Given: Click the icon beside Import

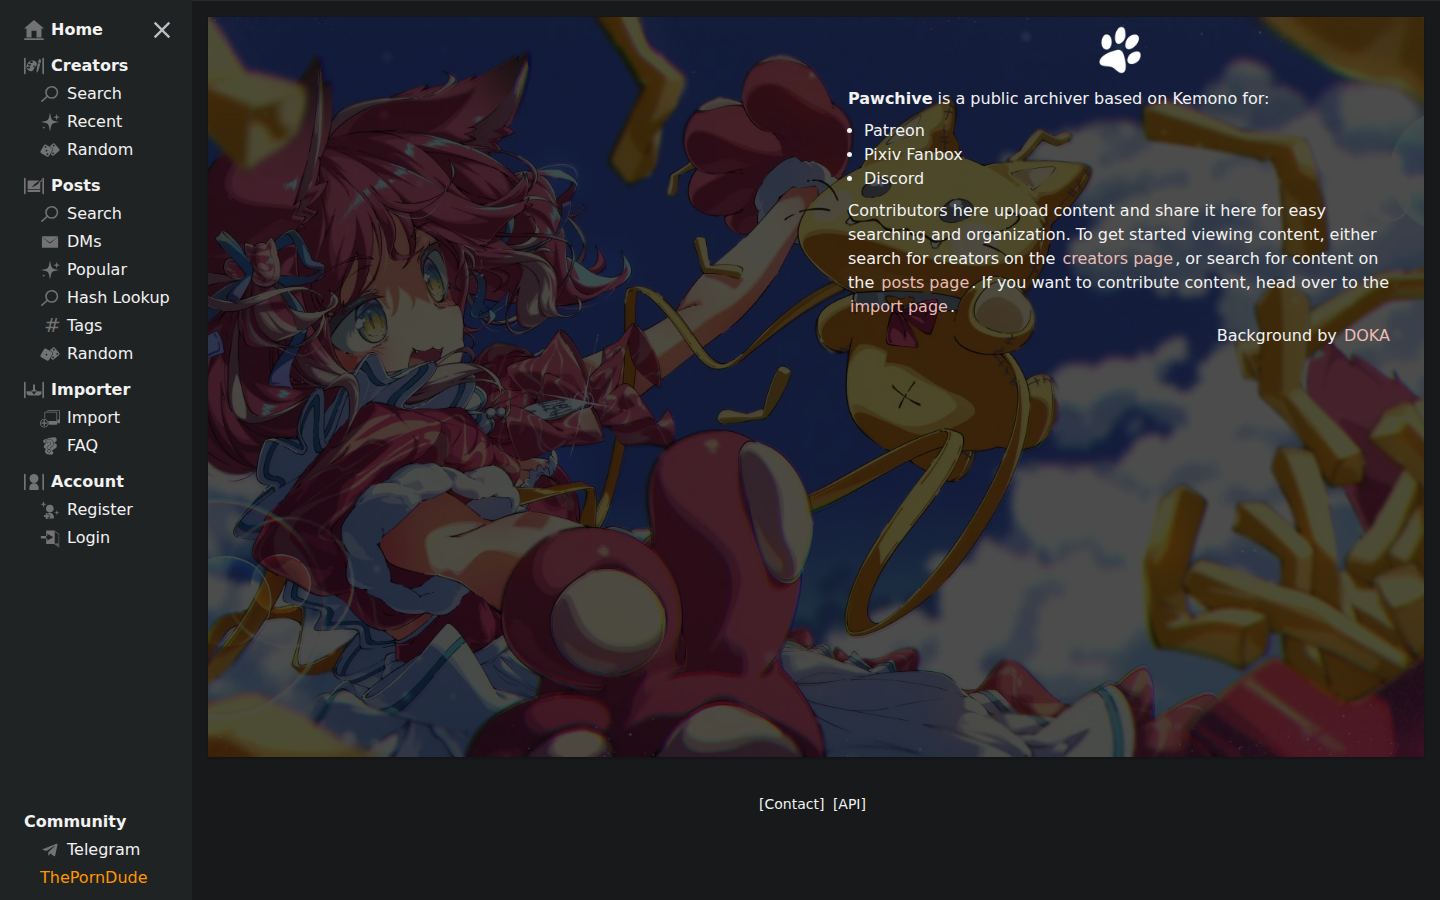Looking at the screenshot, I should [x=50, y=418].
